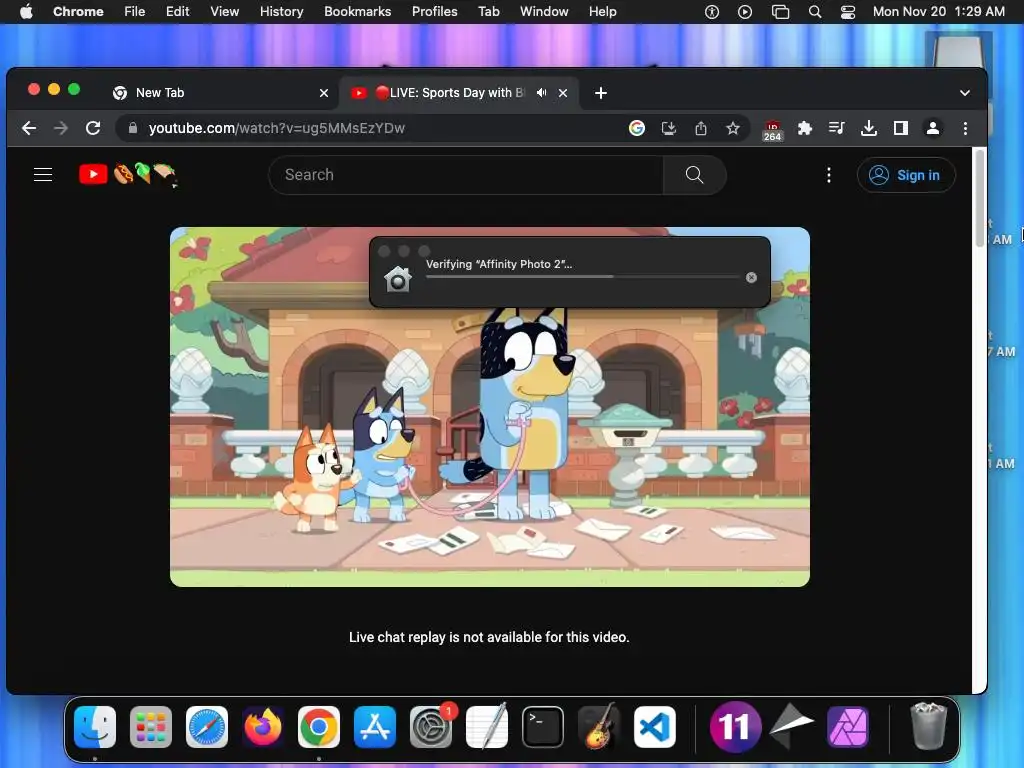This screenshot has width=1024, height=768.
Task: Click the Chrome profile avatar icon
Action: pyautogui.click(x=933, y=128)
